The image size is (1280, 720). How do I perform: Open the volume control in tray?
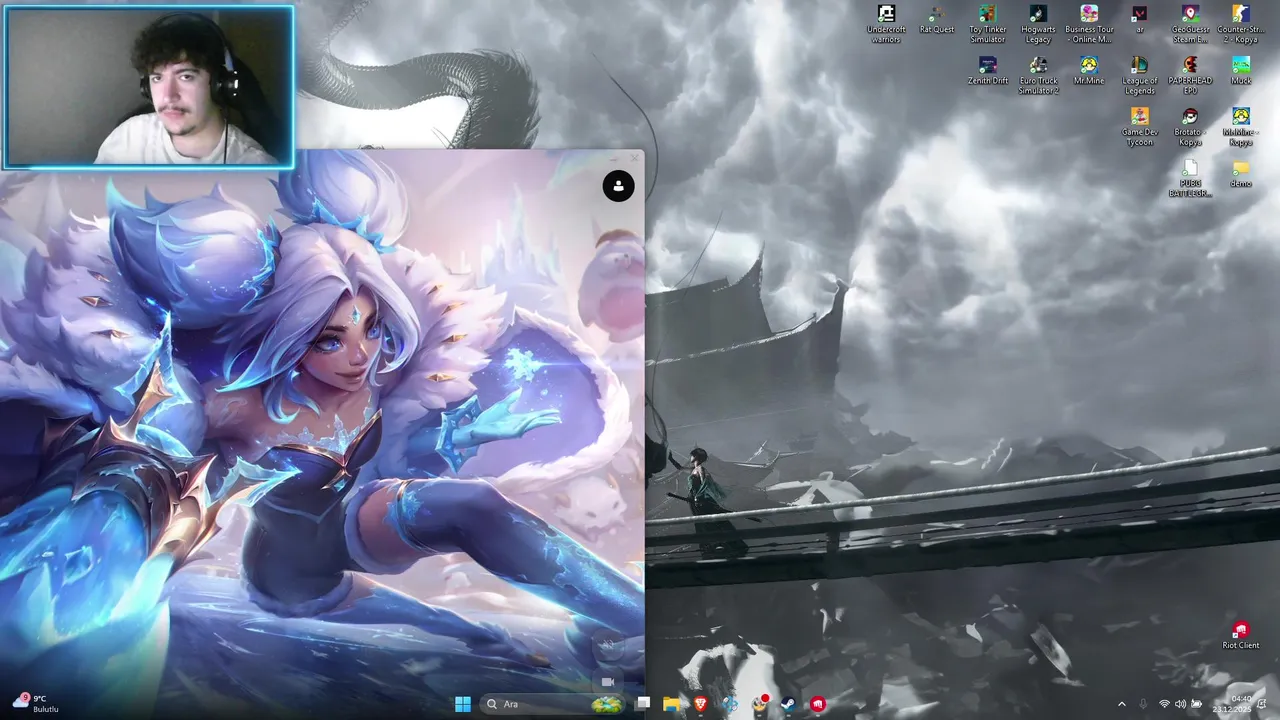[x=1180, y=704]
